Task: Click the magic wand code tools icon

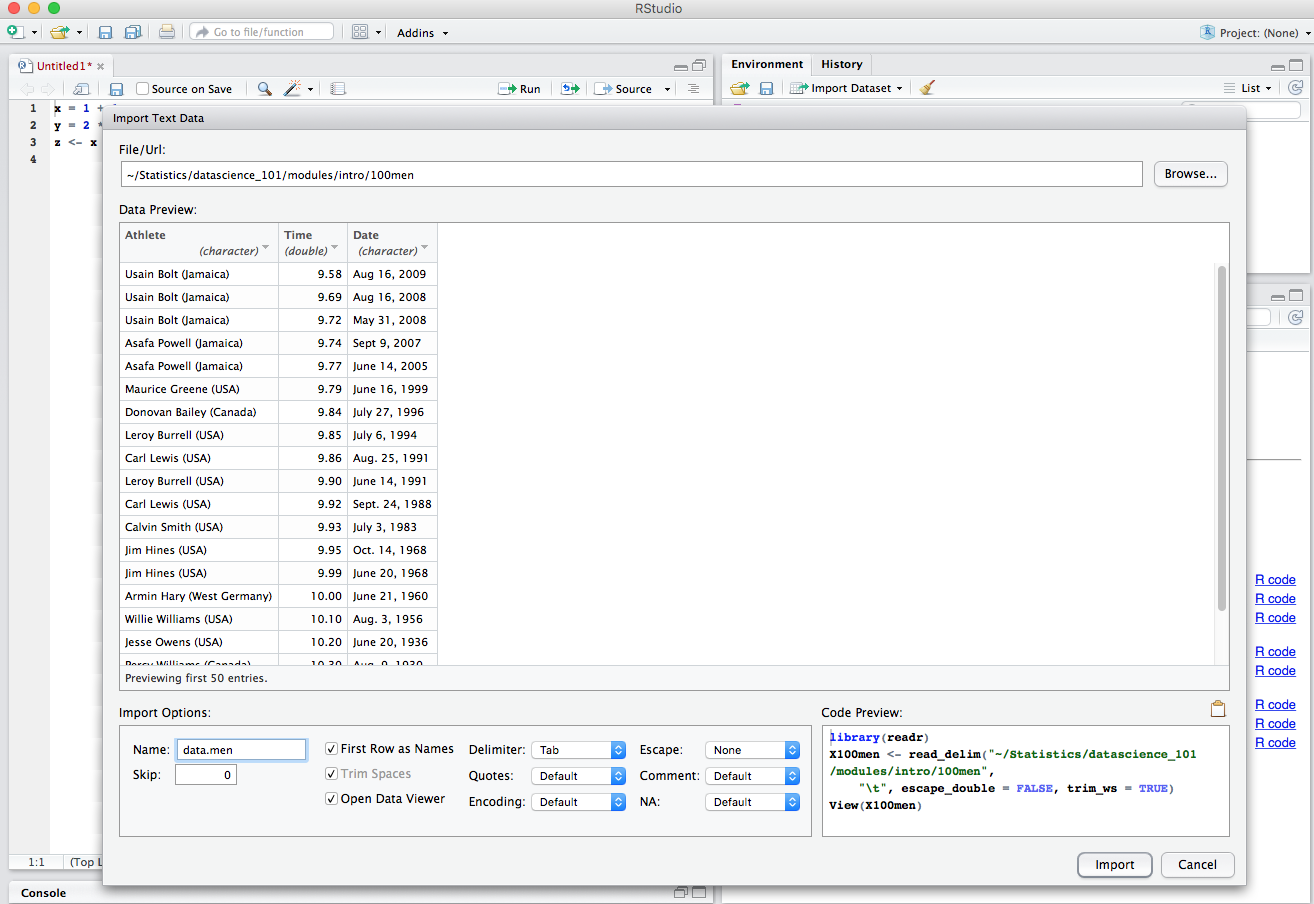Action: pos(292,89)
